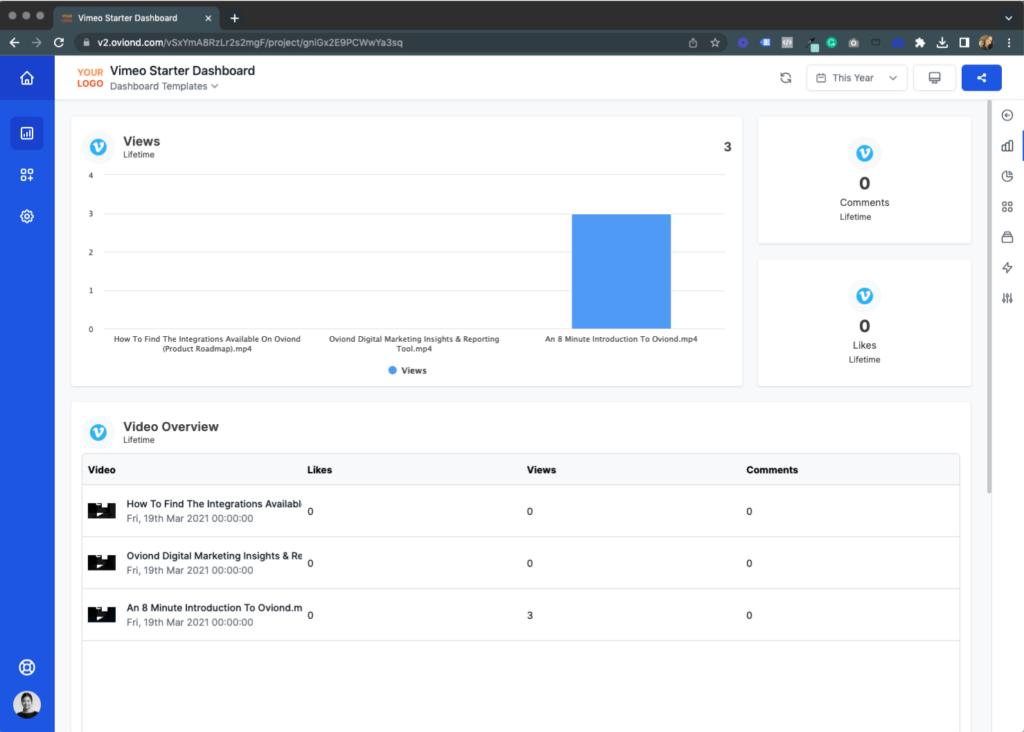Select Oviond Digital Marketing Insights row title
This screenshot has width=1024, height=732.
click(214, 556)
